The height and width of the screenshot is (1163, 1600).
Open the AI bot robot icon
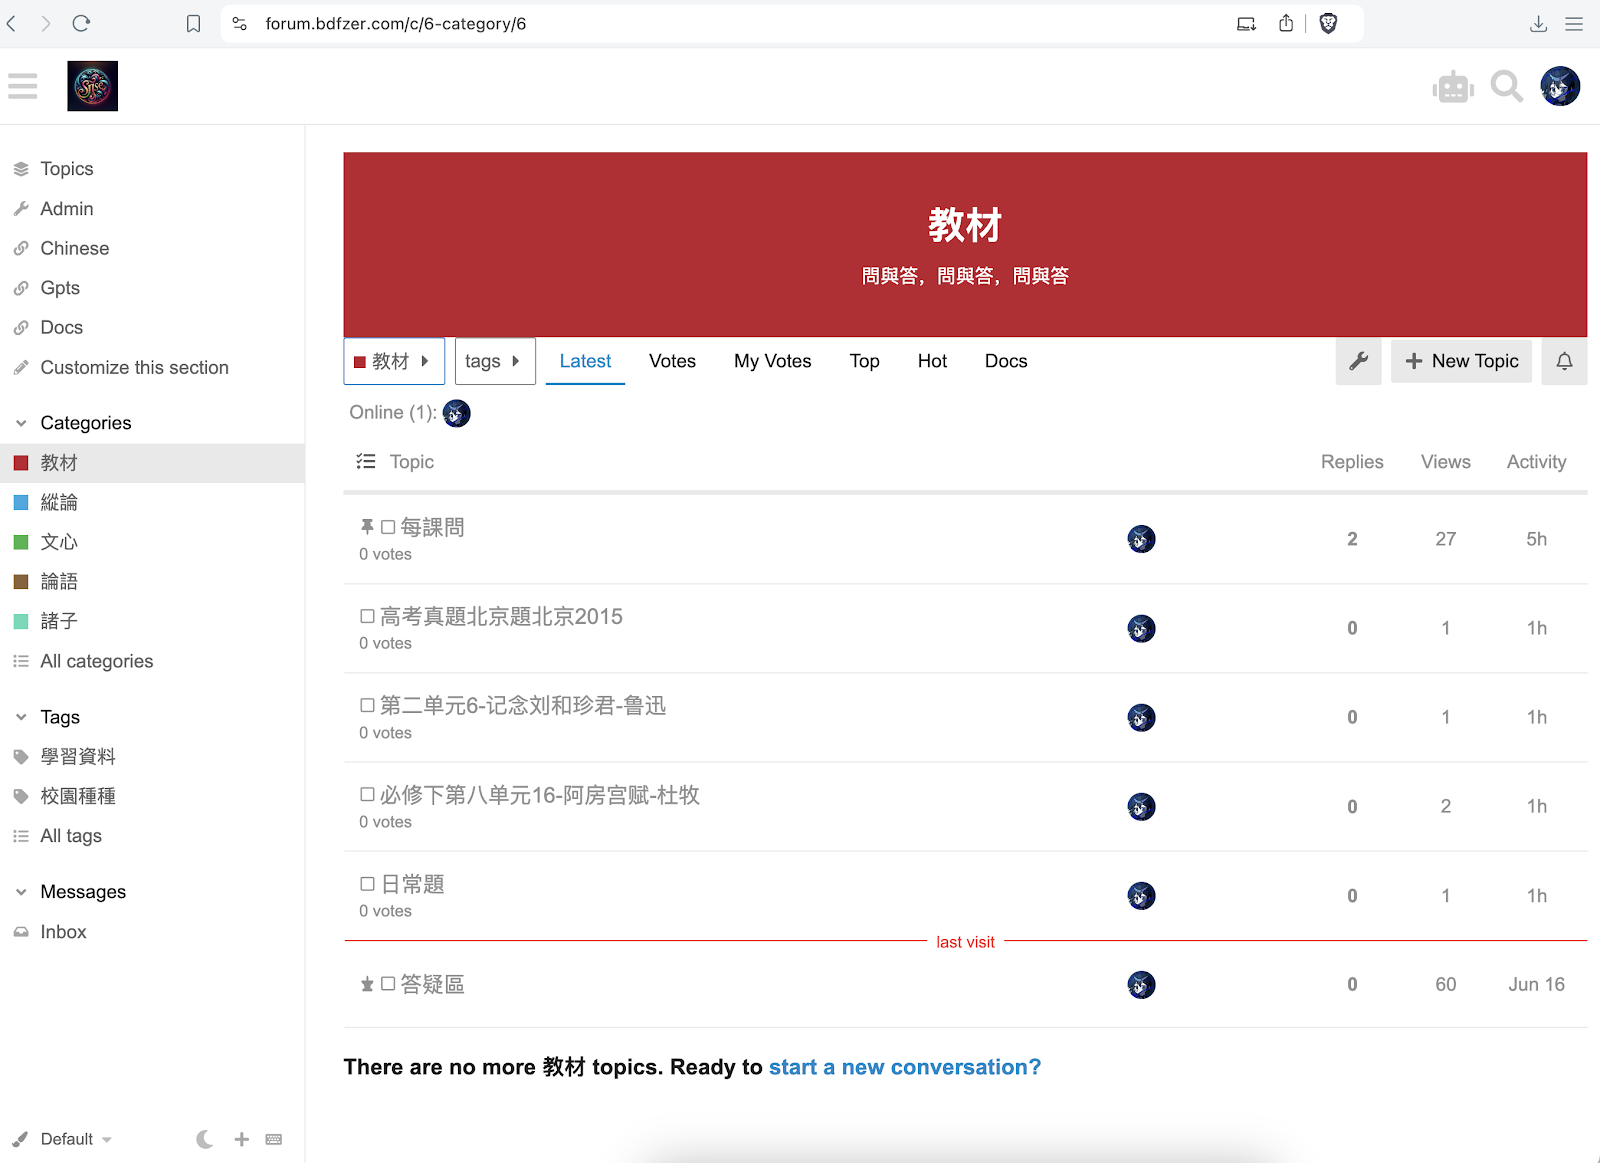[1452, 87]
